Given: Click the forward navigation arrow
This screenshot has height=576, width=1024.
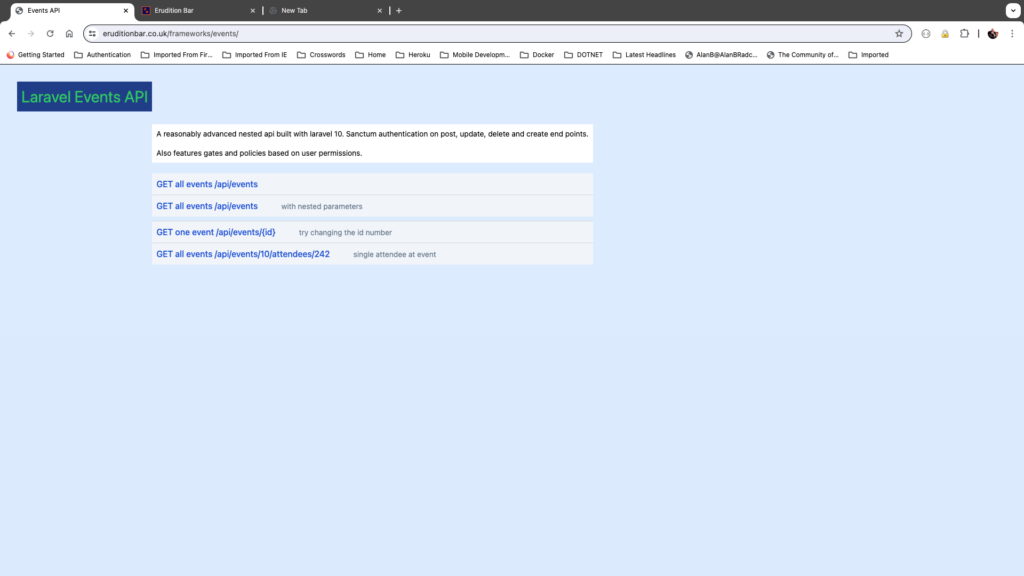Looking at the screenshot, I should [31, 33].
